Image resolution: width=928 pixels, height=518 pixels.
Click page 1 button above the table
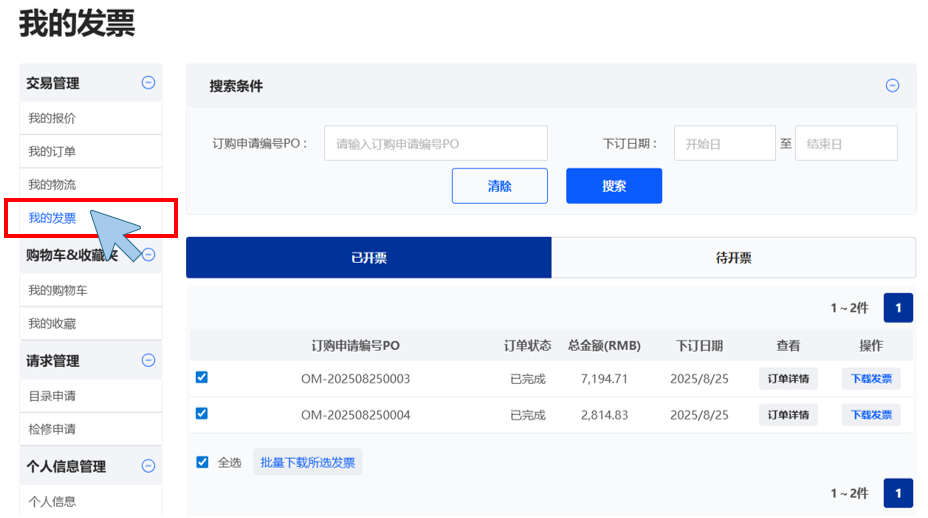pyautogui.click(x=898, y=308)
